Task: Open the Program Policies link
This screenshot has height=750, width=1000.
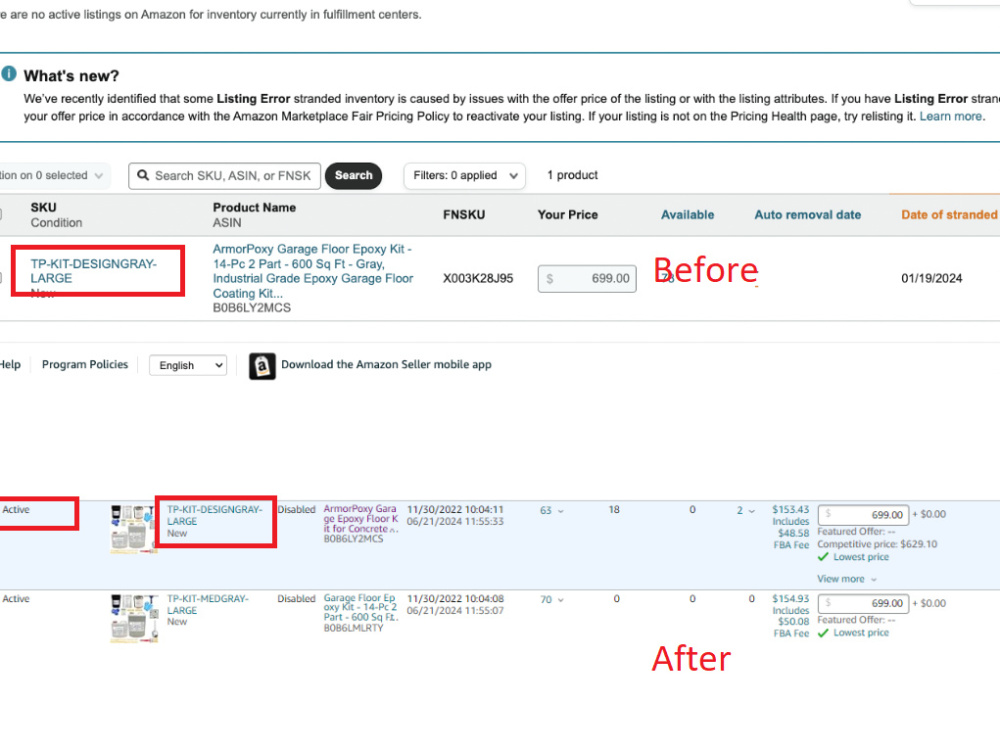Action: click(x=85, y=364)
